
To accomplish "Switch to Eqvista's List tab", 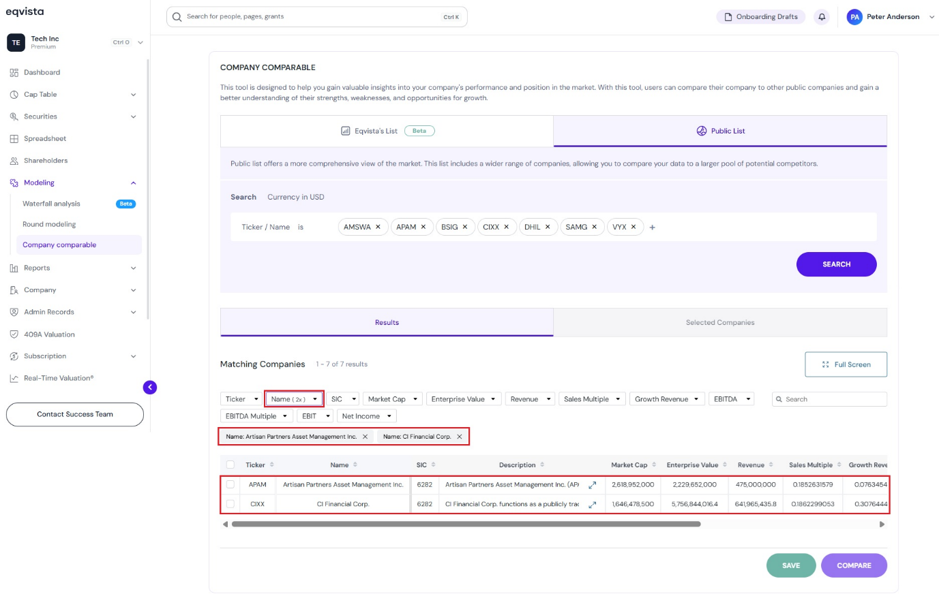I will coord(387,131).
